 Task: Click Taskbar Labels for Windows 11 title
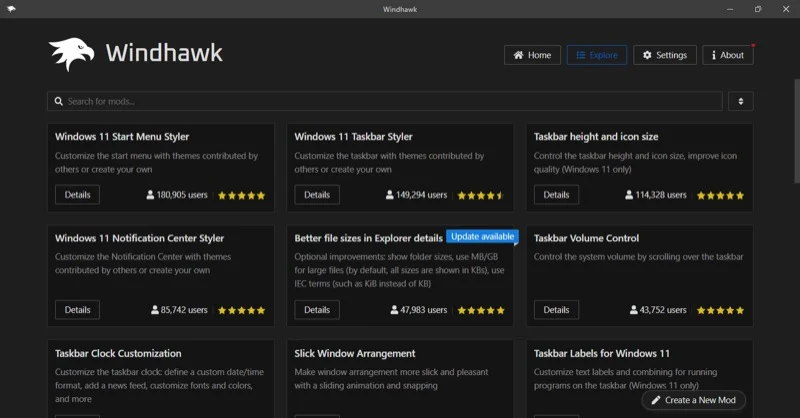click(602, 354)
